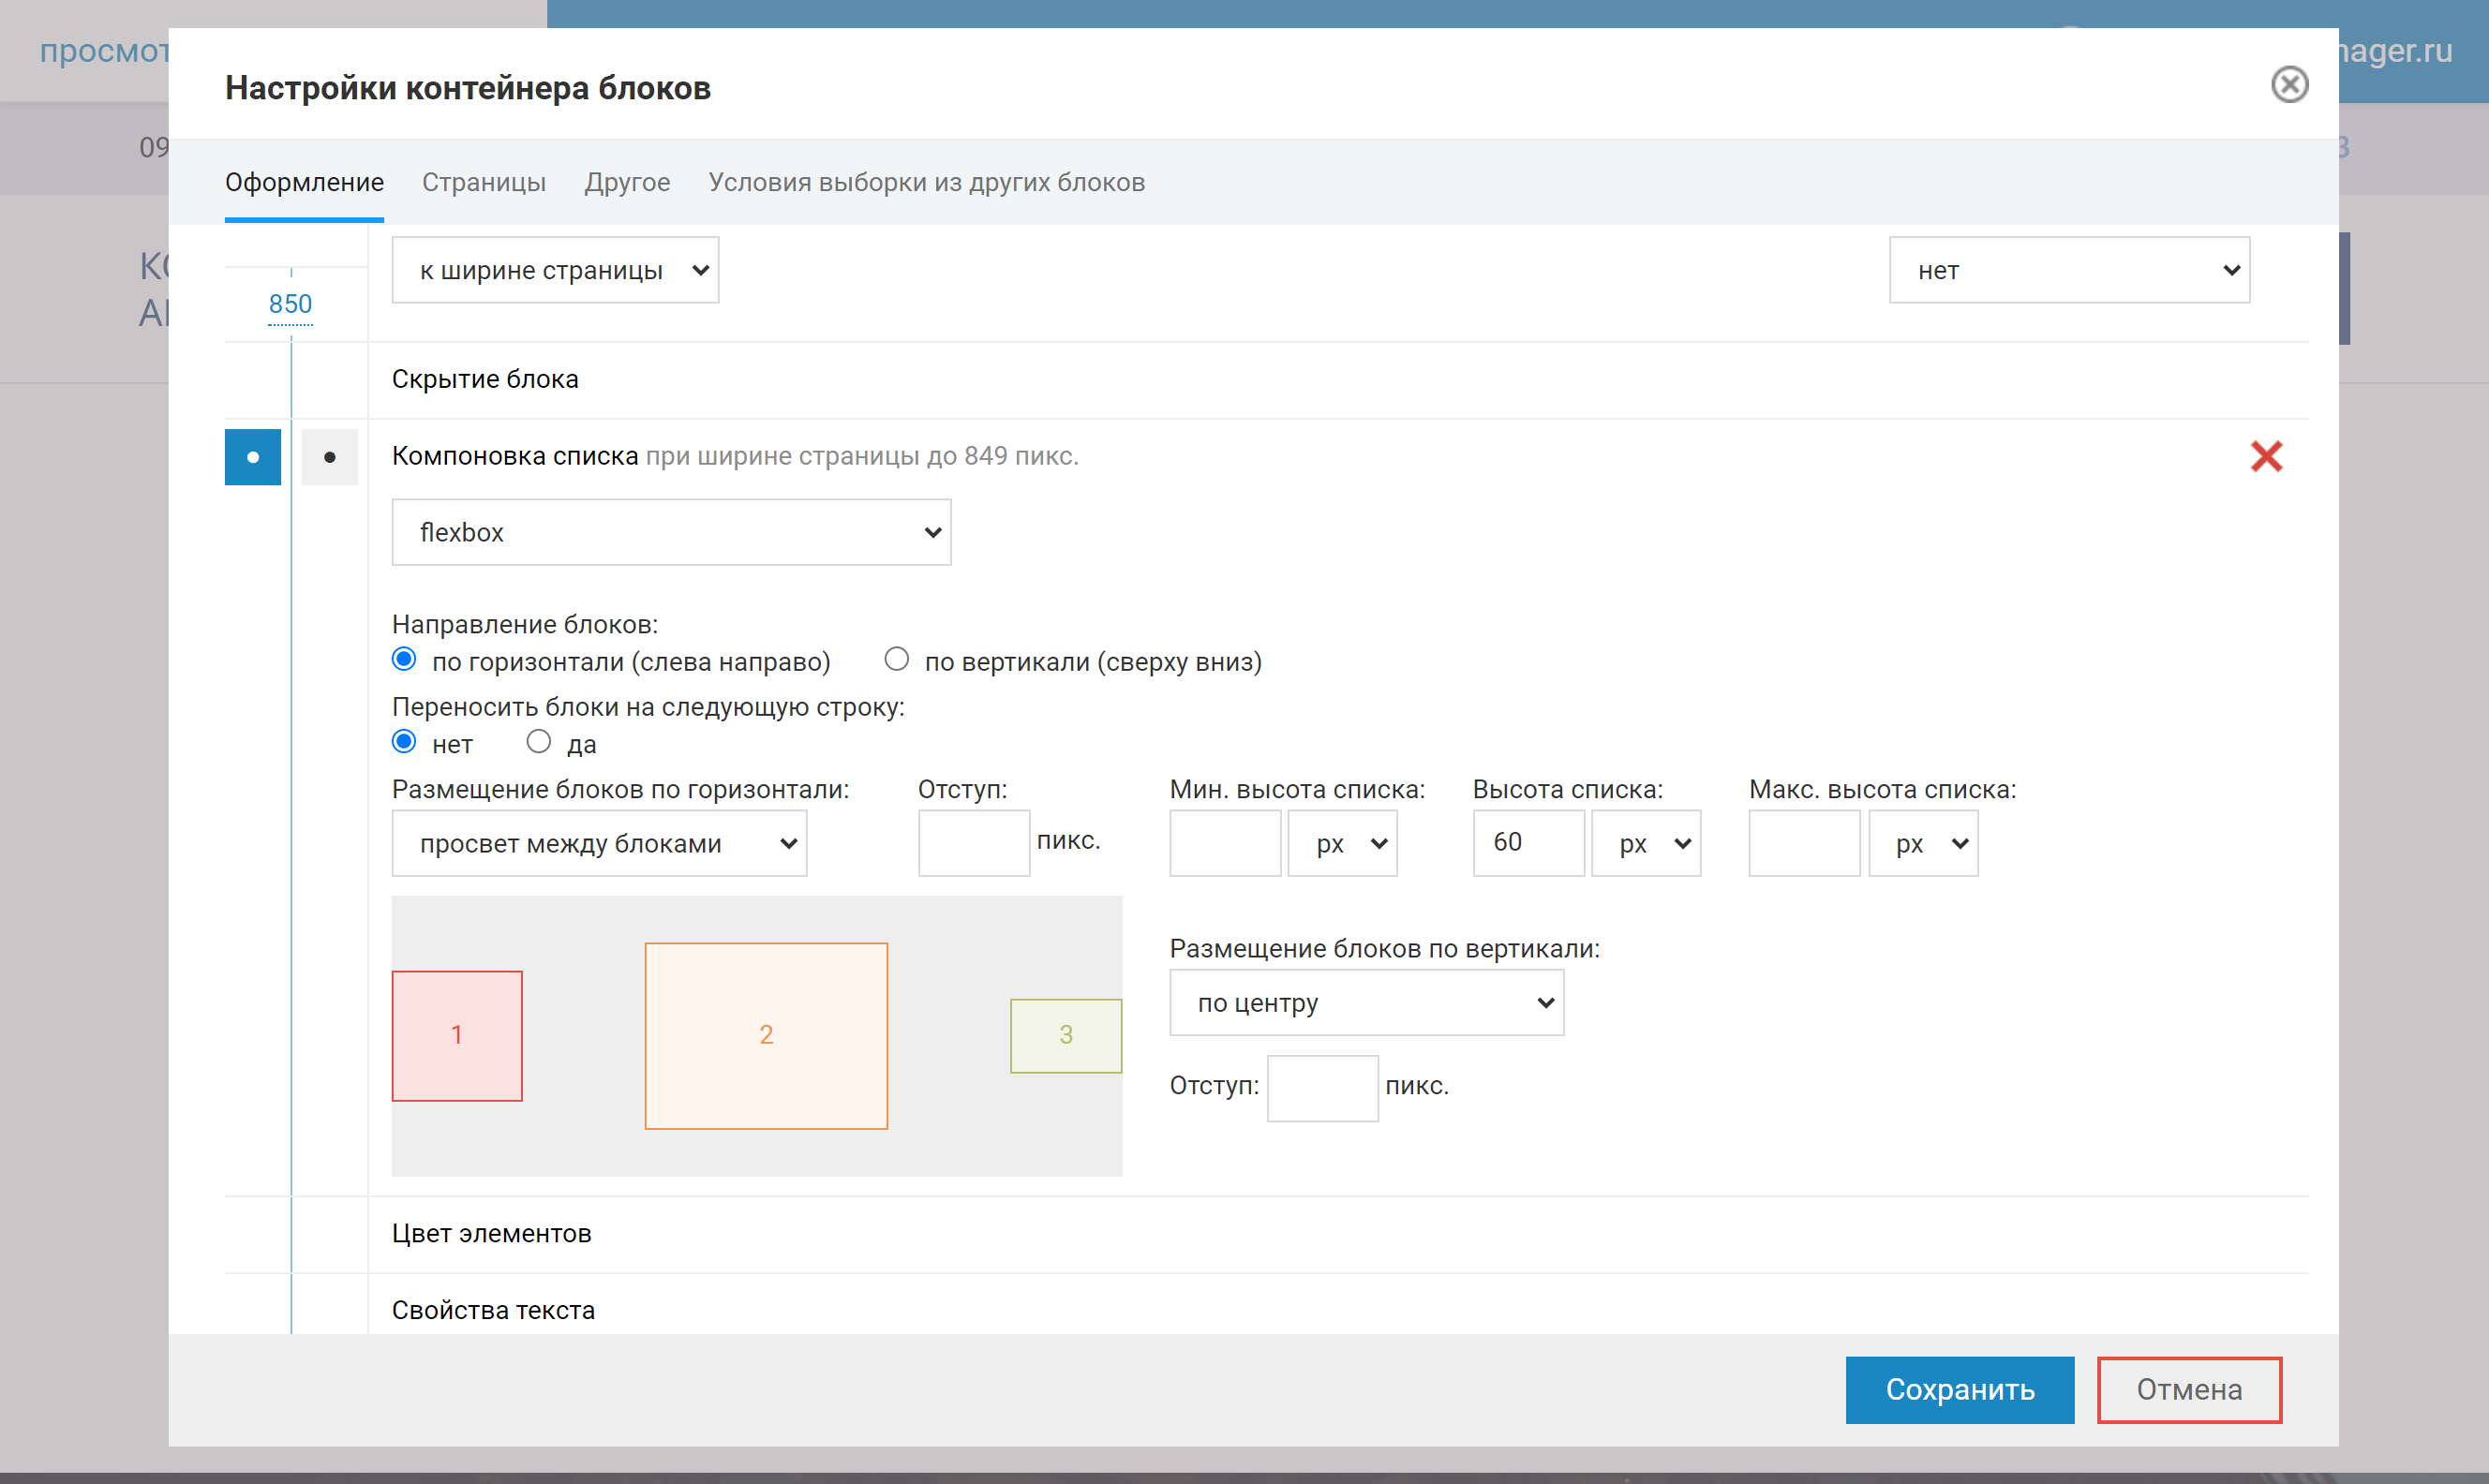Click preview block number 1
This screenshot has height=1484, width=2489.
coord(457,1035)
